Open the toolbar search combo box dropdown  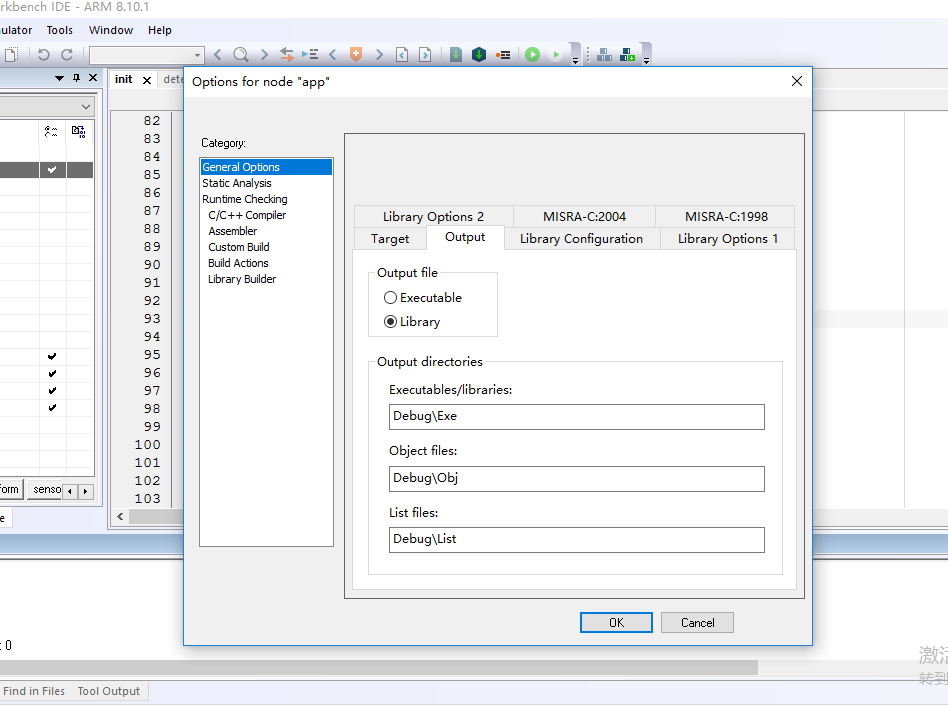coord(196,55)
